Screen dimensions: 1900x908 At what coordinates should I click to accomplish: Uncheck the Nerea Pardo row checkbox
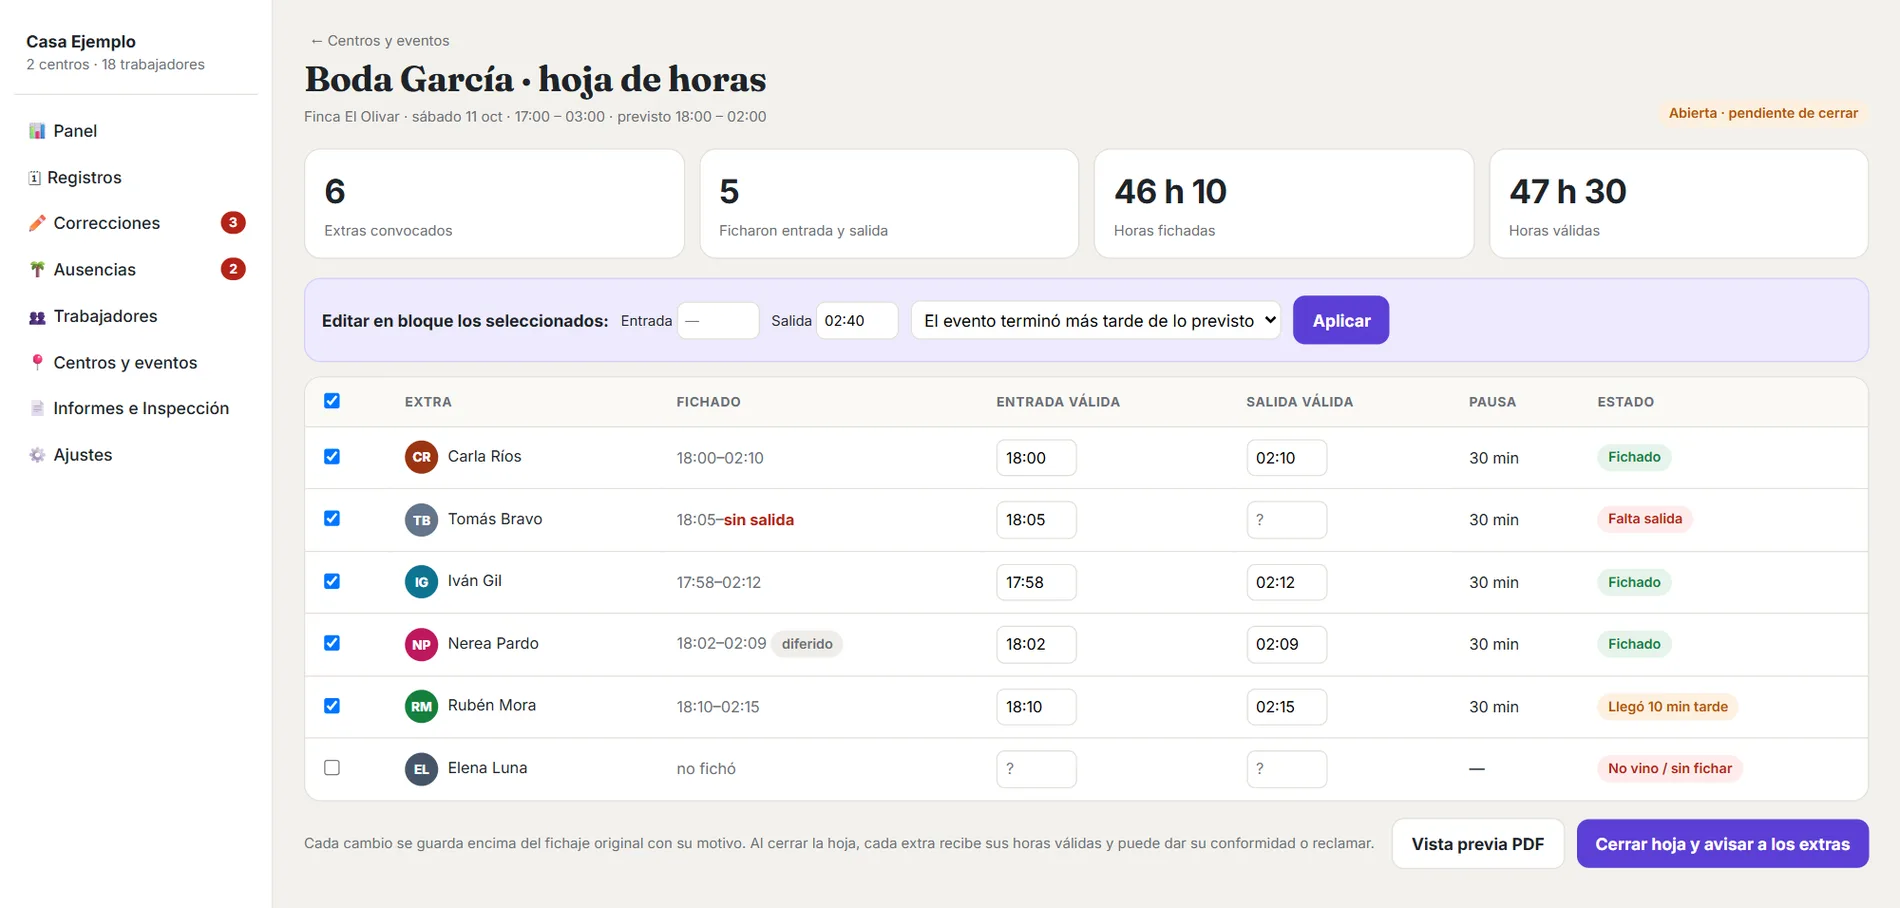tap(332, 643)
